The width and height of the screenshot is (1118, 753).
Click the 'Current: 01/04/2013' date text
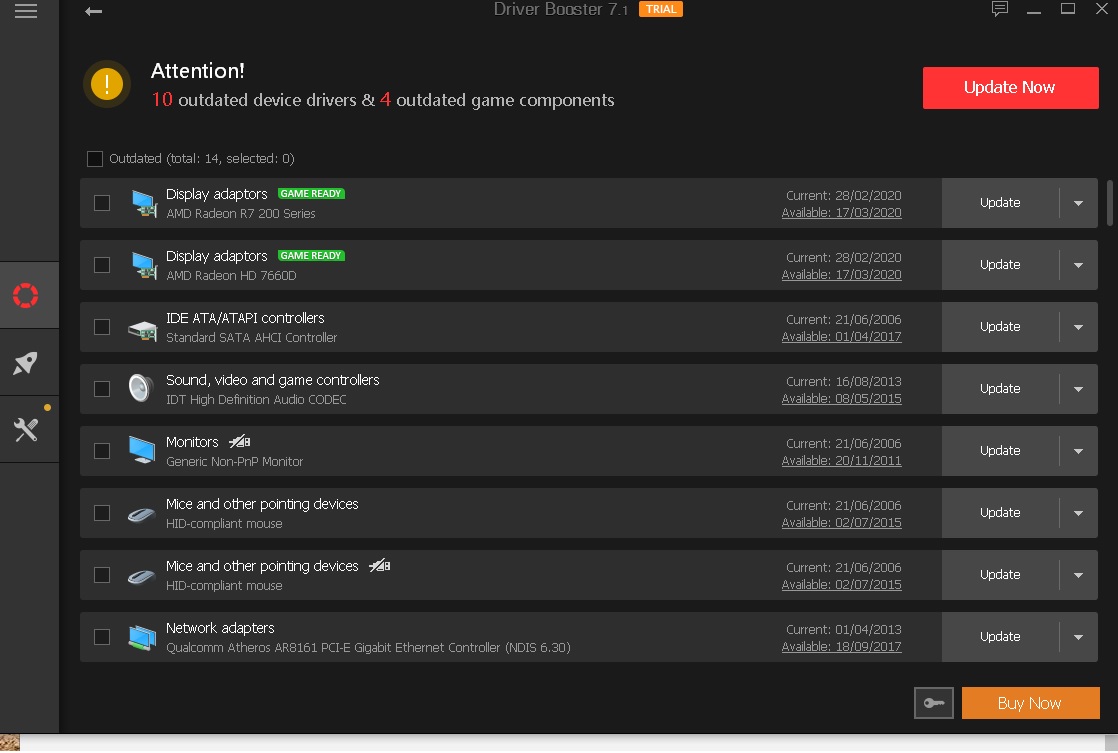point(843,630)
